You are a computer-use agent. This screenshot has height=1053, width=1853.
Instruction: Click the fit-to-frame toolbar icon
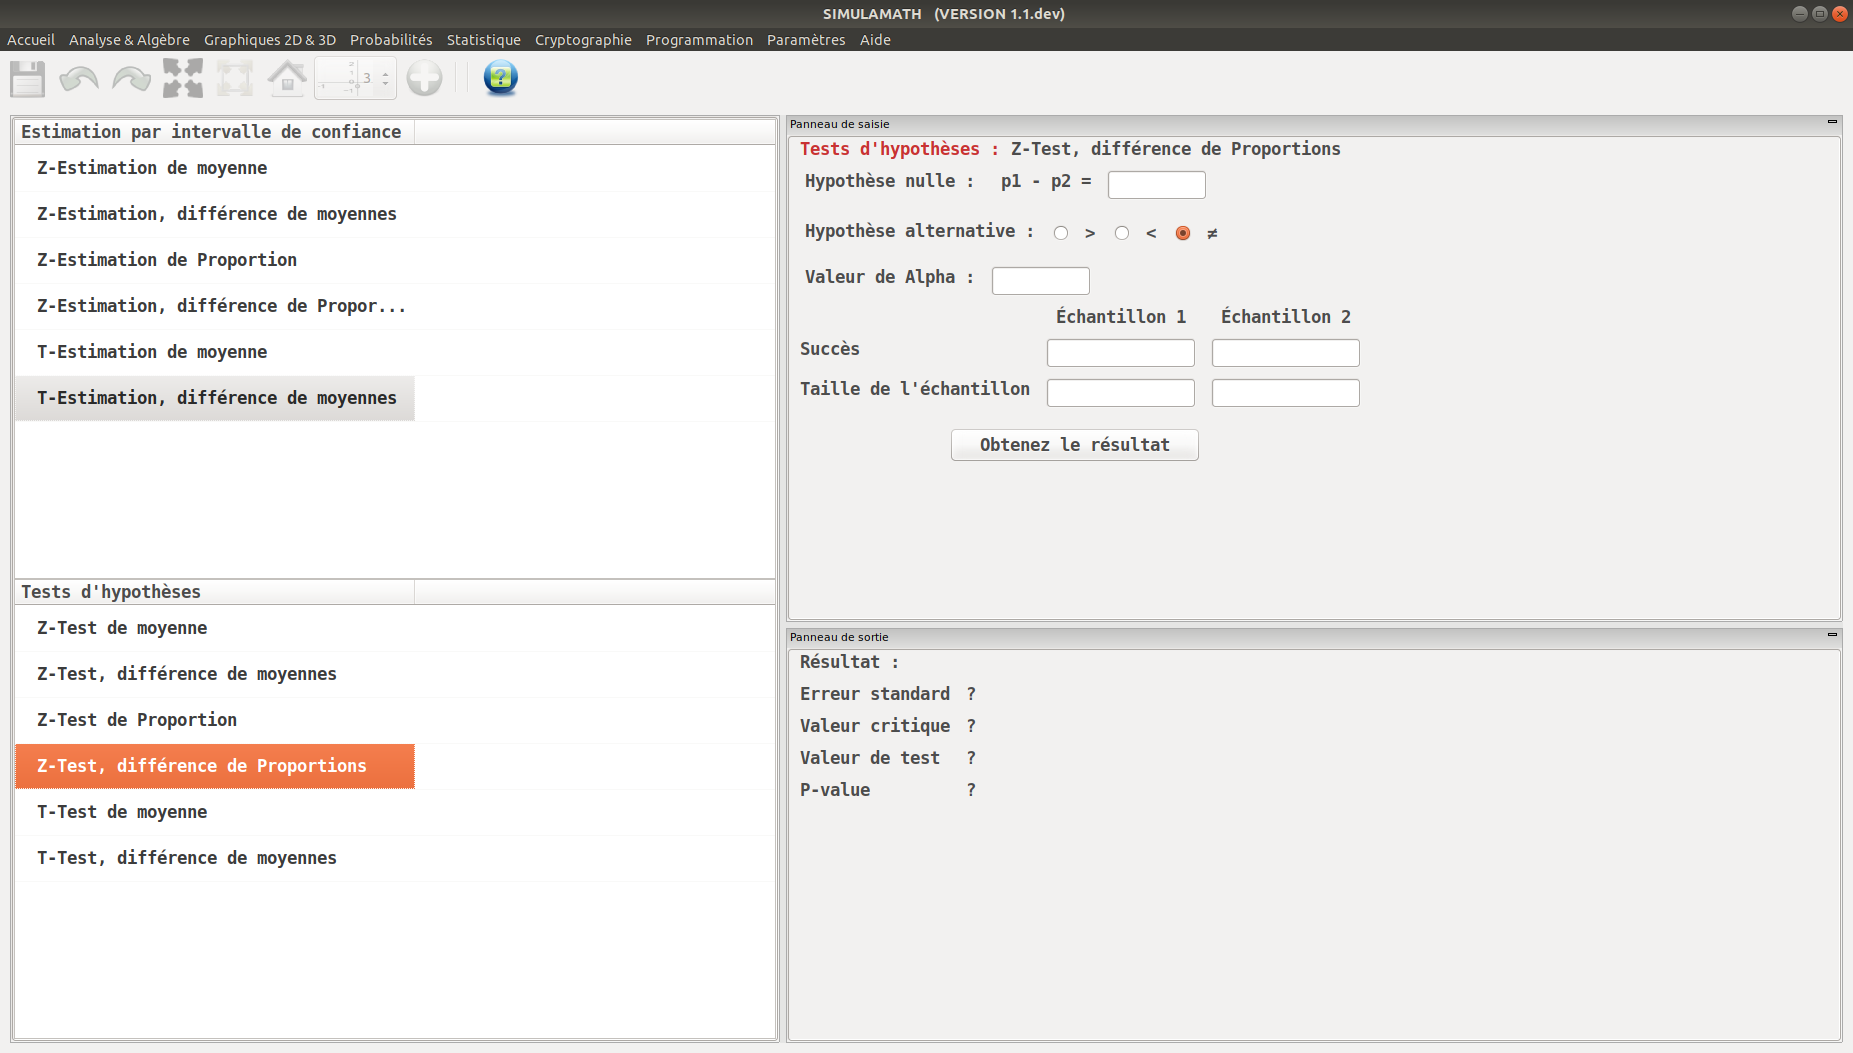(x=235, y=78)
